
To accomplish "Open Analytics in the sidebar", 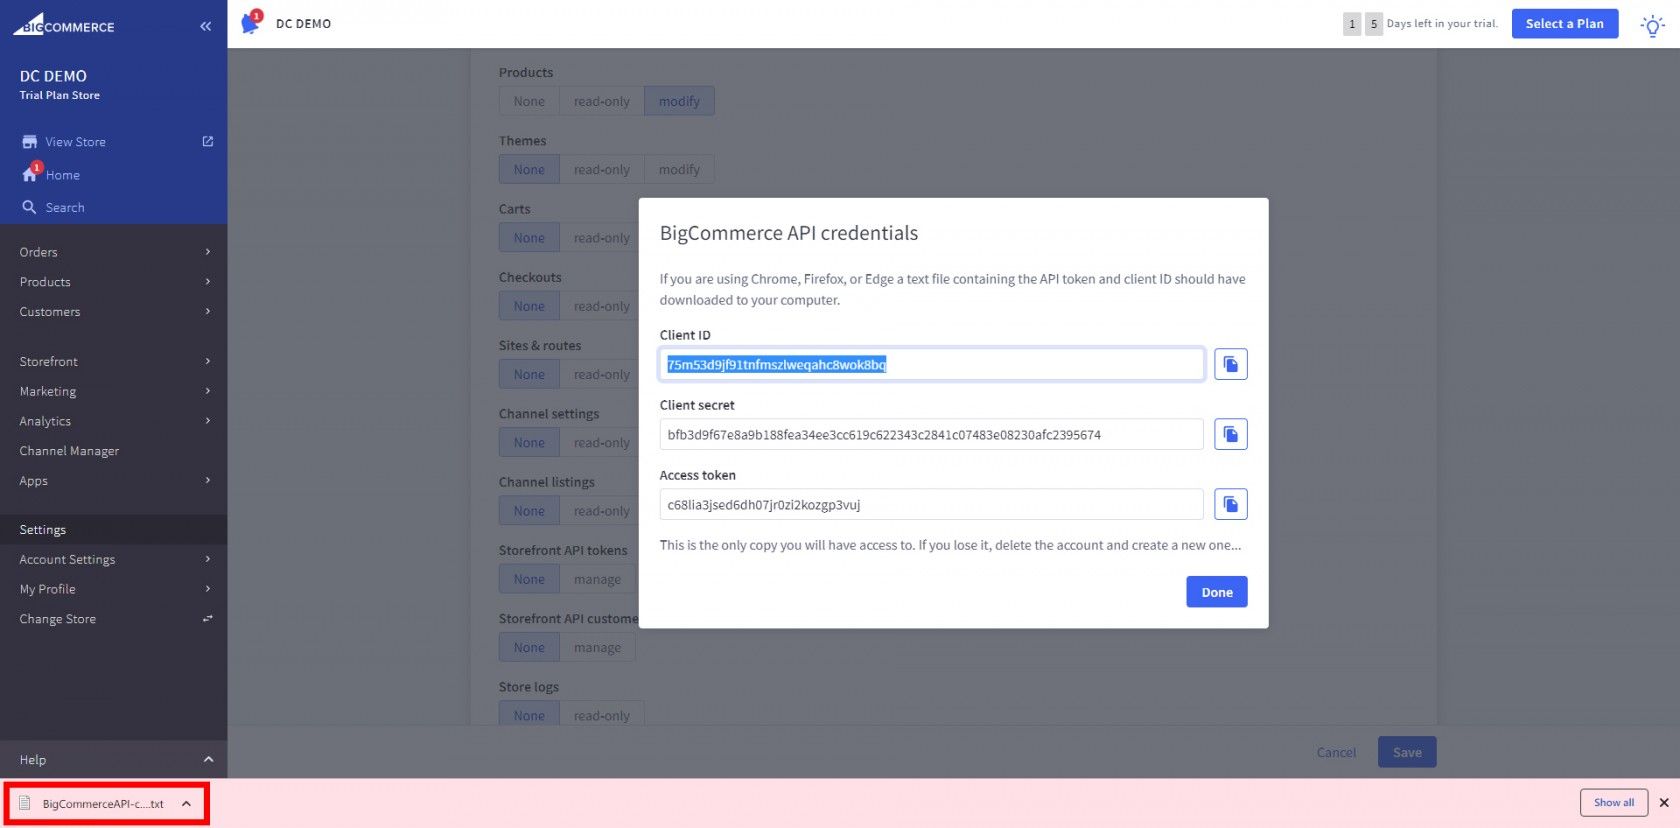I will pyautogui.click(x=45, y=421).
